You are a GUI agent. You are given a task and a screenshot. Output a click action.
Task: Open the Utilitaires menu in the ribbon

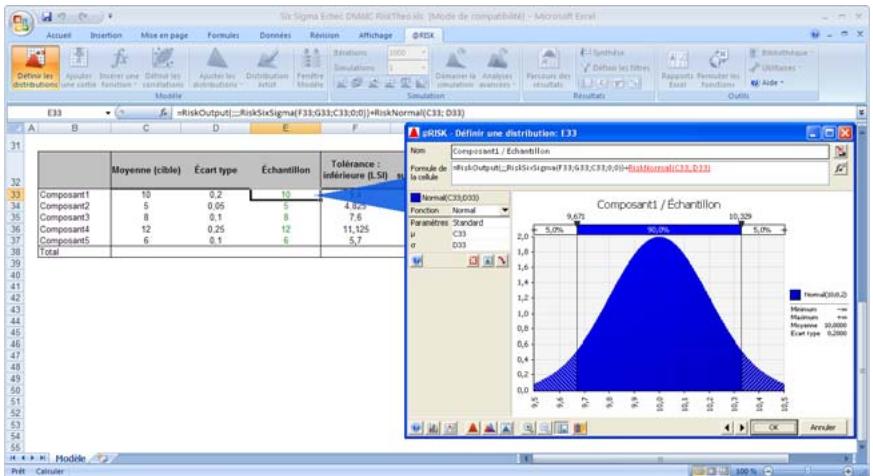tap(774, 68)
